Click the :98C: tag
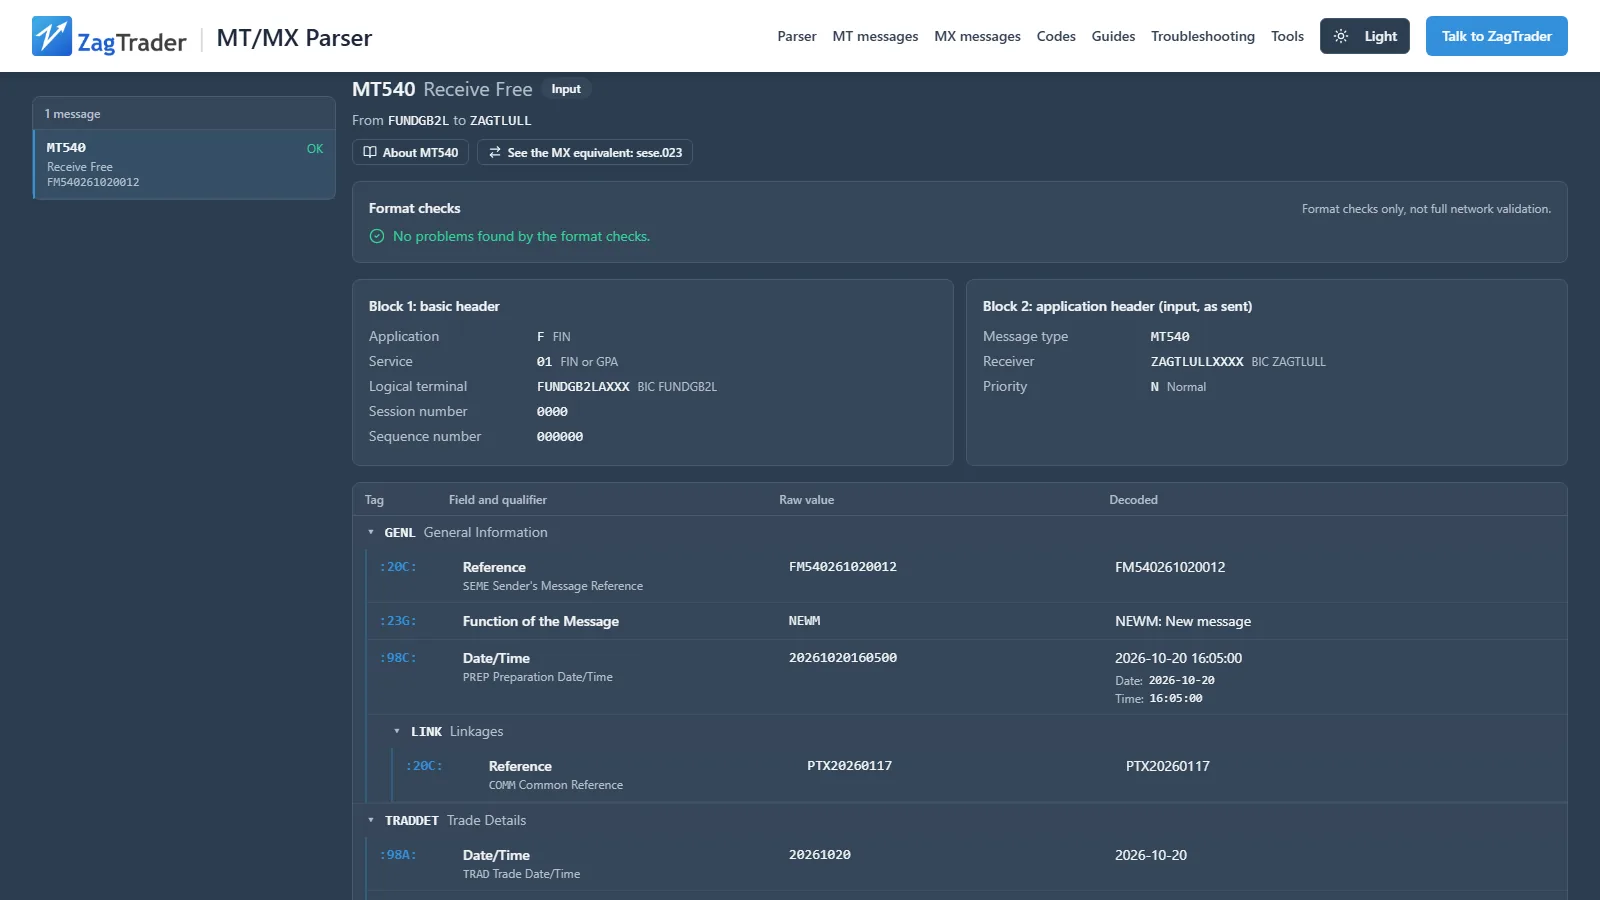The width and height of the screenshot is (1600, 900). (398, 658)
